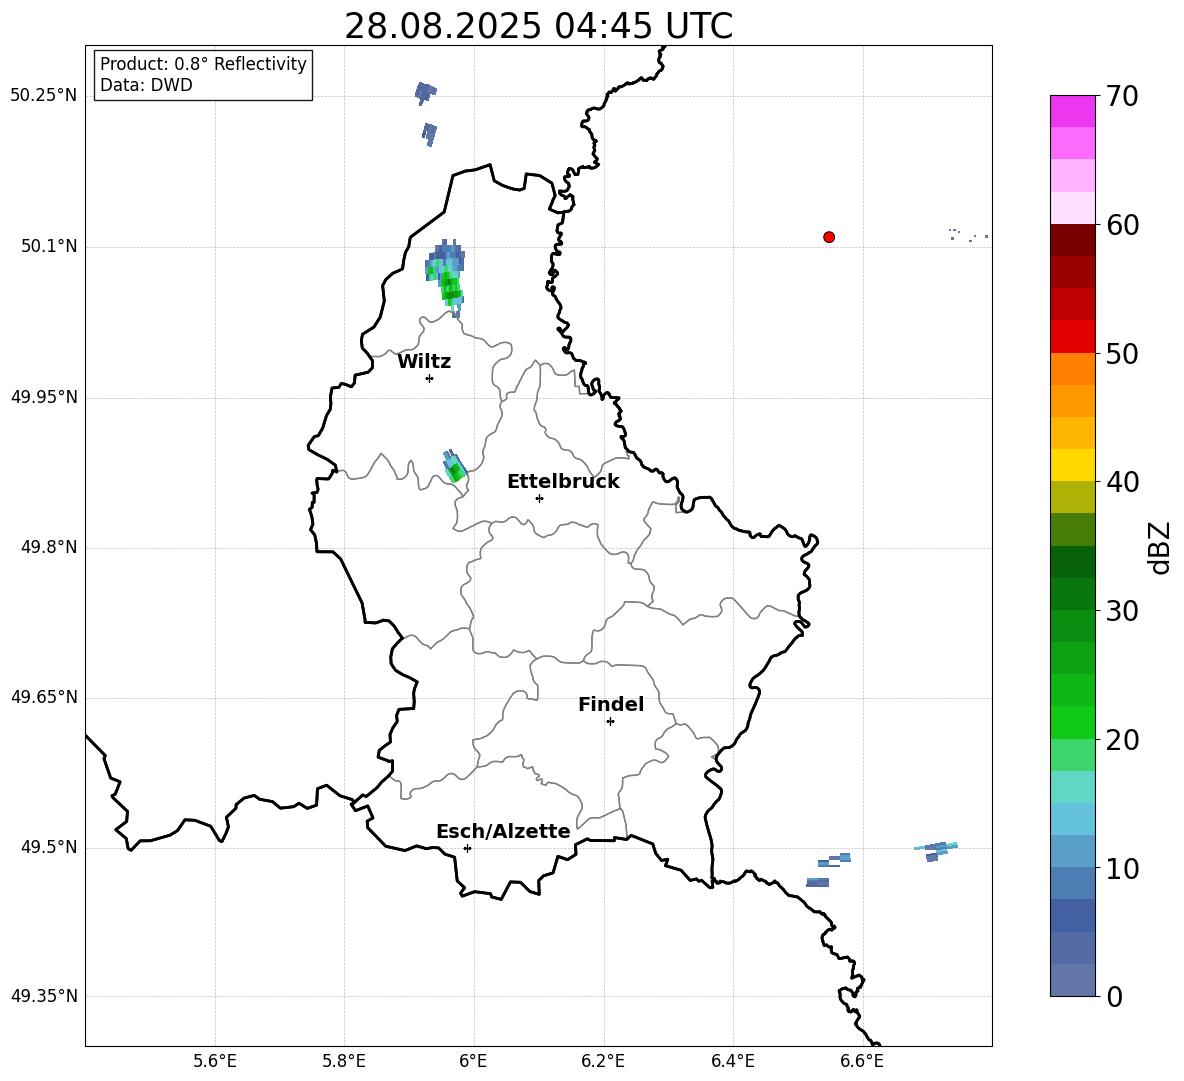This screenshot has height=1081, width=1184.
Task: Click the 49.5°N latitude label
Action: coord(49,847)
